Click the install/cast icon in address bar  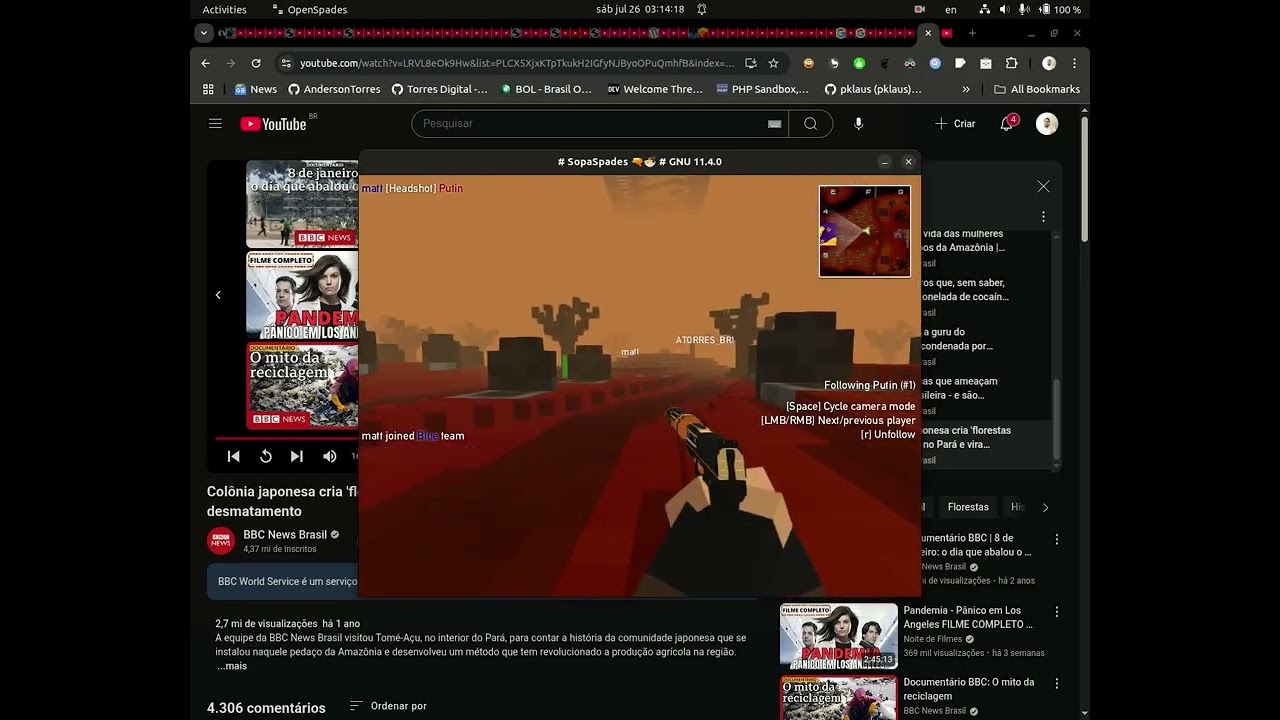point(750,63)
